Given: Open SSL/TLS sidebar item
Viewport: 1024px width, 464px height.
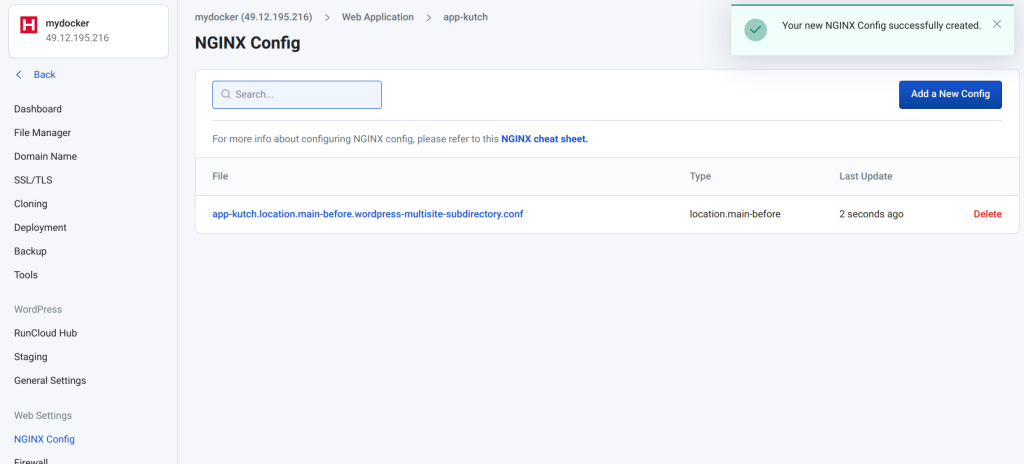Looking at the screenshot, I should coord(33,180).
